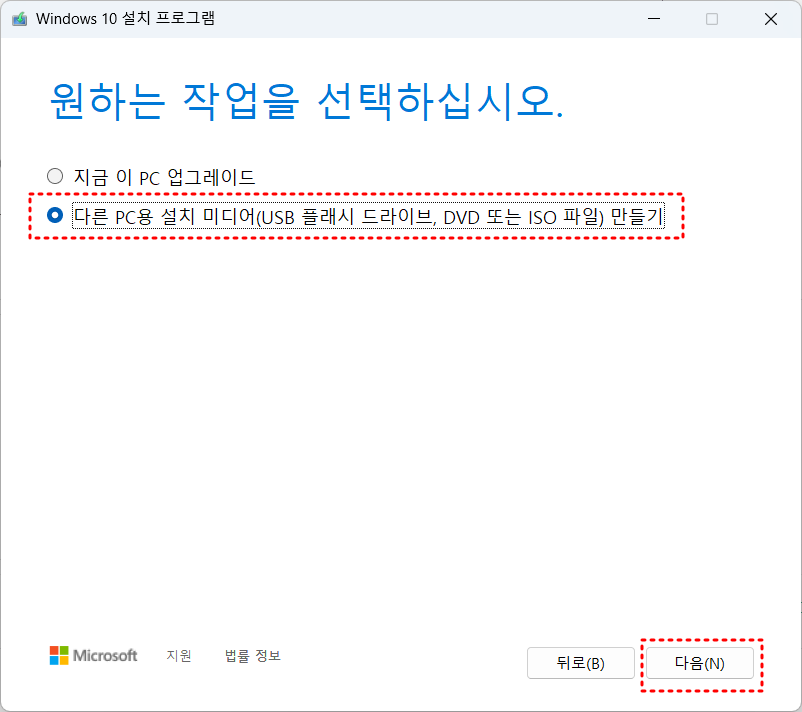802x712 pixels.
Task: Click the '원하는 작업을 선택하십시오.' heading
Action: [x=307, y=102]
